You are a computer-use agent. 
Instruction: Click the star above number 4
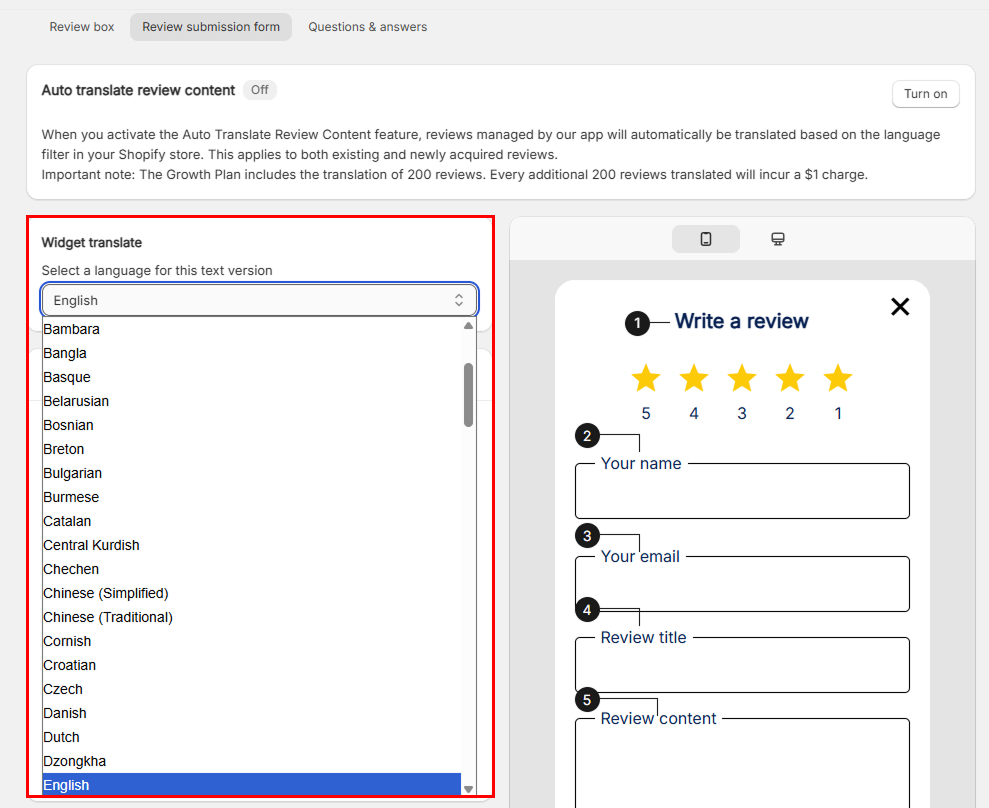pos(694,378)
